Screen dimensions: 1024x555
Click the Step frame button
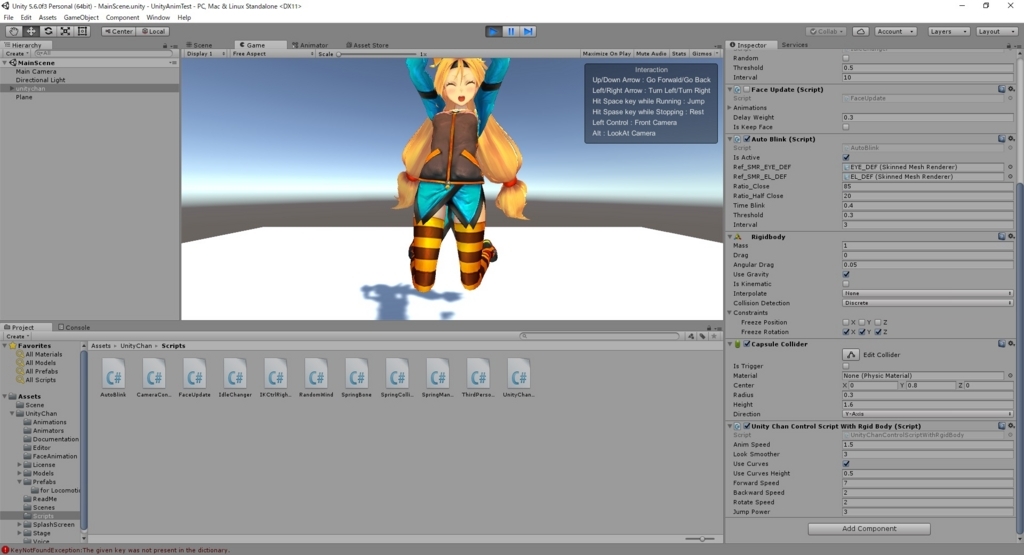pyautogui.click(x=528, y=31)
